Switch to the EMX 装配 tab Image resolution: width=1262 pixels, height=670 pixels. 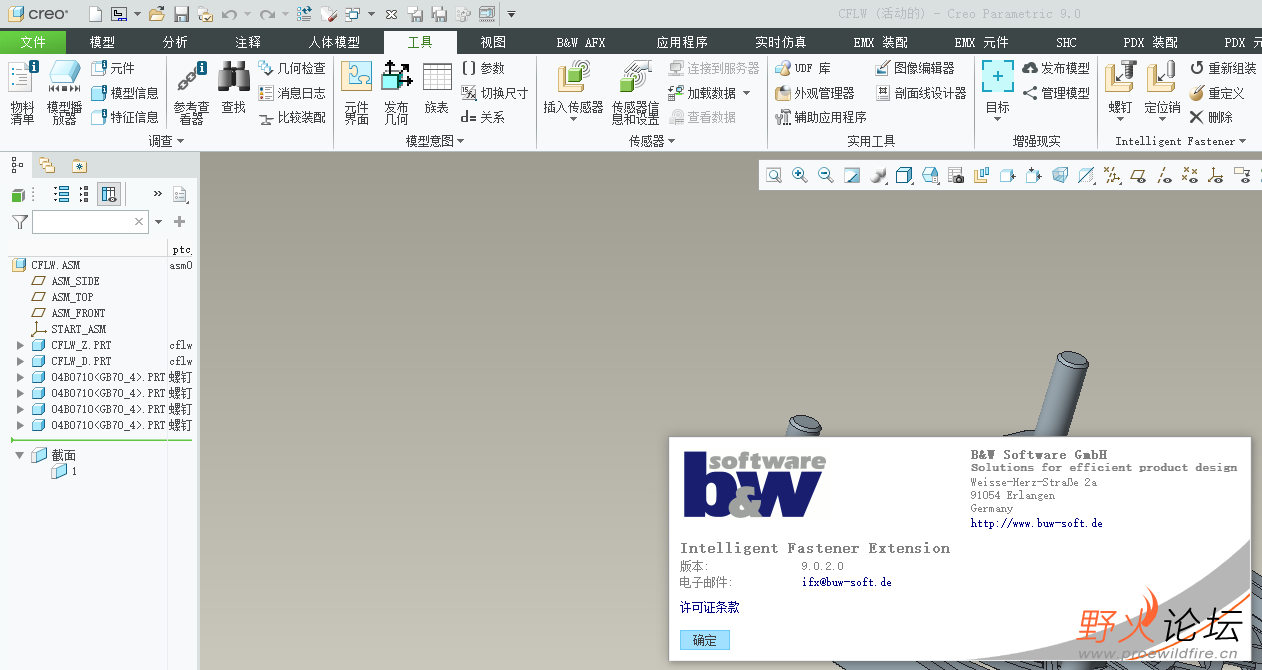point(880,42)
